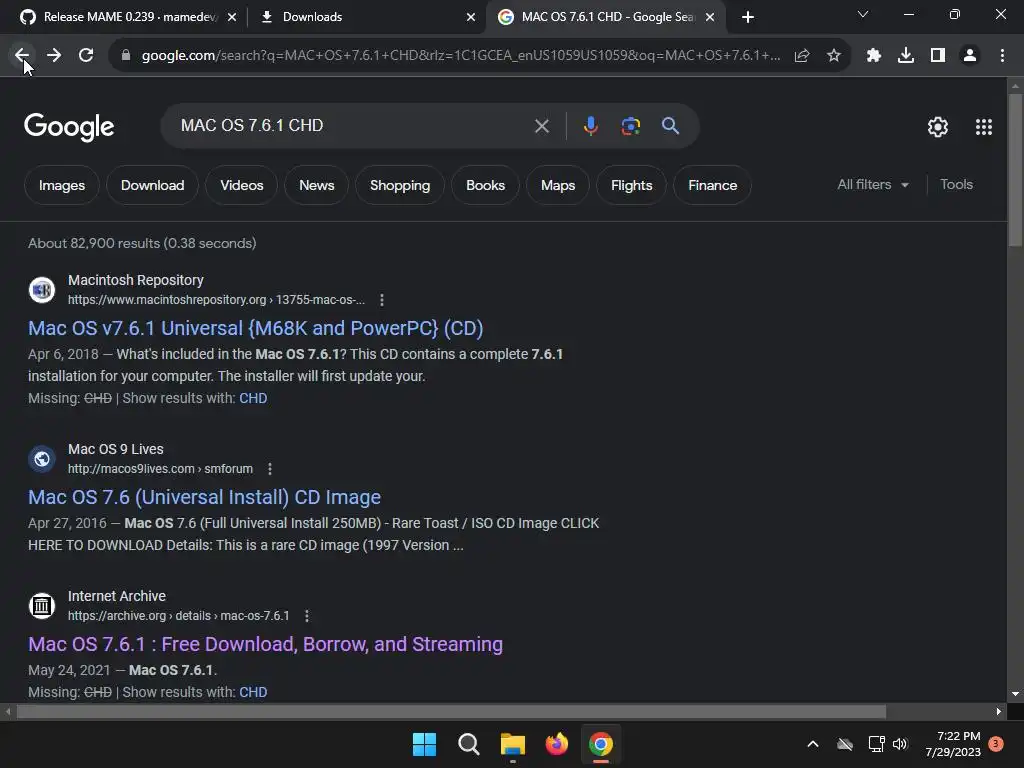Screen dimensions: 1024x768
Task: Filter results by Shopping
Action: coord(400,185)
